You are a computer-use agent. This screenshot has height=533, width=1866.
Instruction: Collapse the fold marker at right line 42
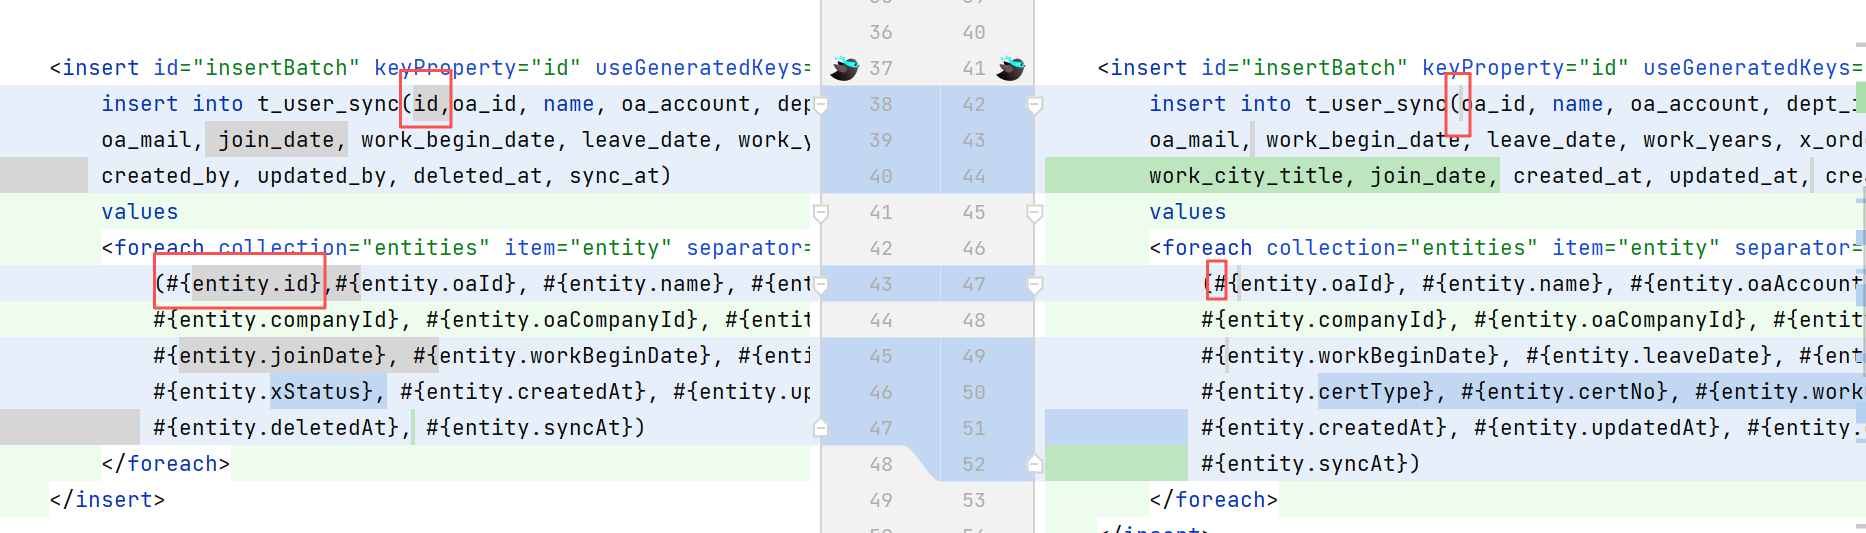click(x=1035, y=104)
